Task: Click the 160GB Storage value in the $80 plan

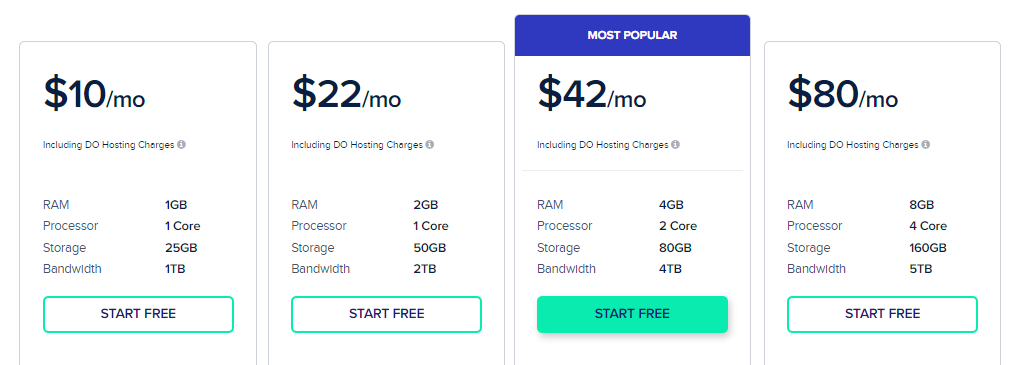Action: [928, 248]
